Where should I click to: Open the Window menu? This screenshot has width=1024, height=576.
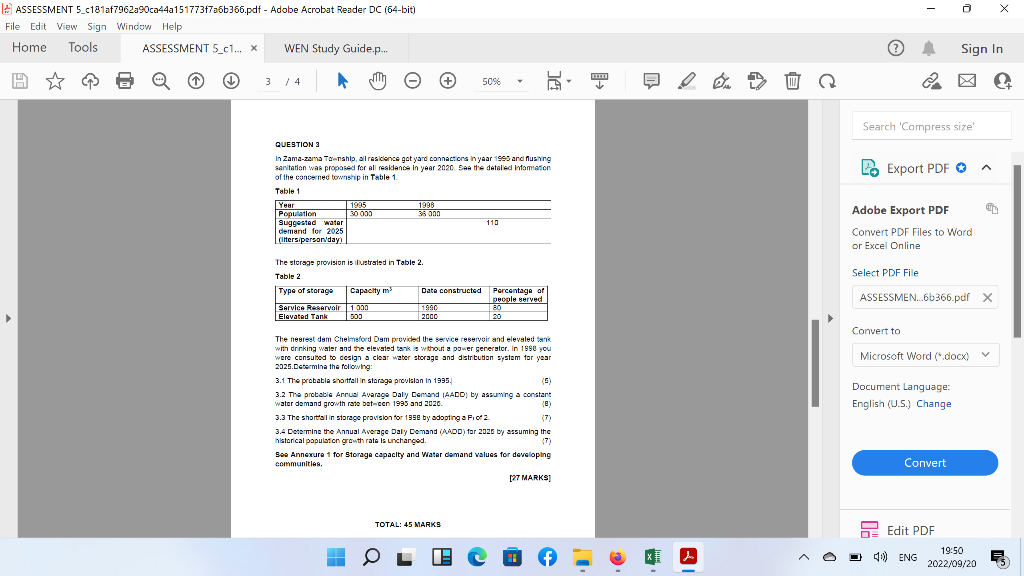[x=134, y=27]
